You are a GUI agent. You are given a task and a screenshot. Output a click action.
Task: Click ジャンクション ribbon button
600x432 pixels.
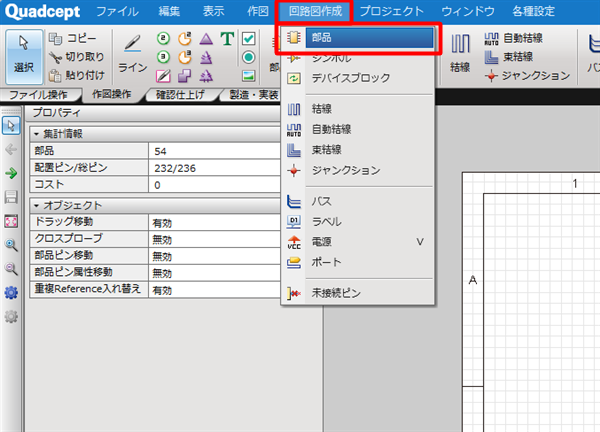click(527, 76)
